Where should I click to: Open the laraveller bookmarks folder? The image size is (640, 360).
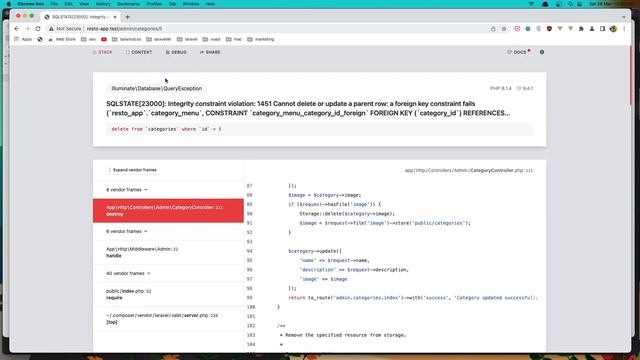(159, 39)
